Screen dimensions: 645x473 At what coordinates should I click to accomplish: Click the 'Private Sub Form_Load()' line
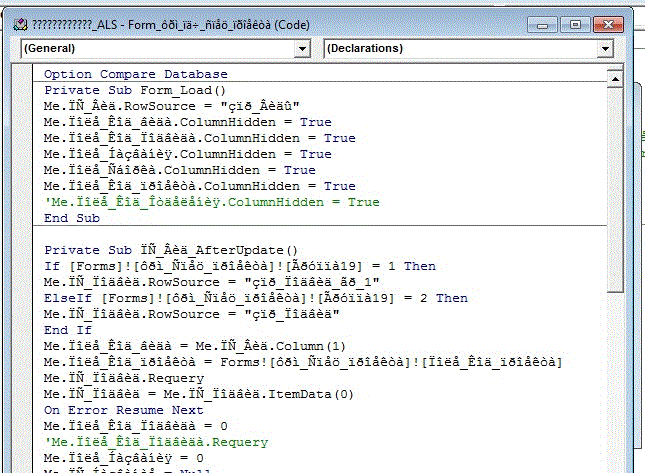point(135,90)
